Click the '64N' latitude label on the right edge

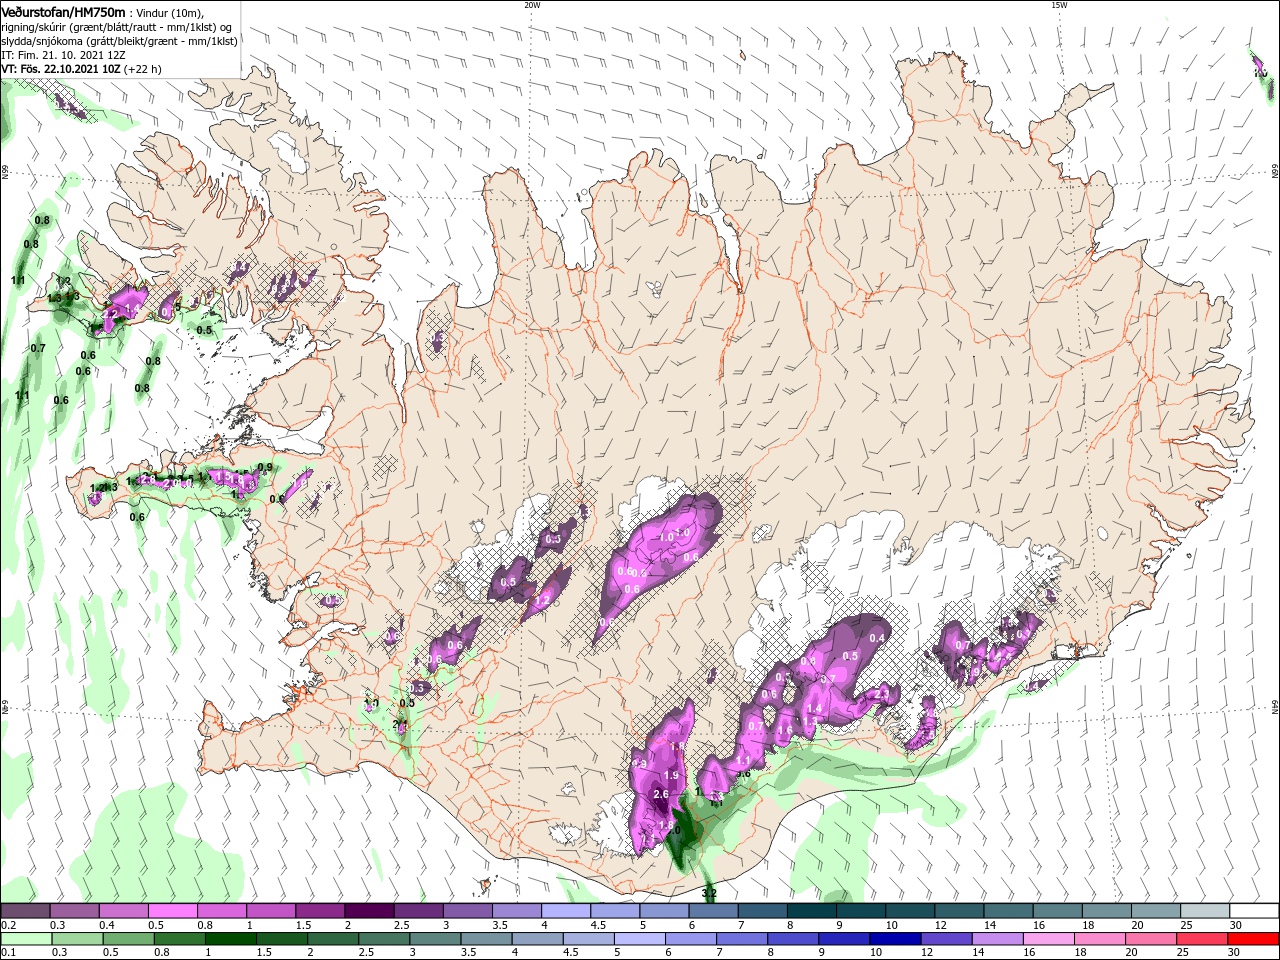[x=1275, y=707]
